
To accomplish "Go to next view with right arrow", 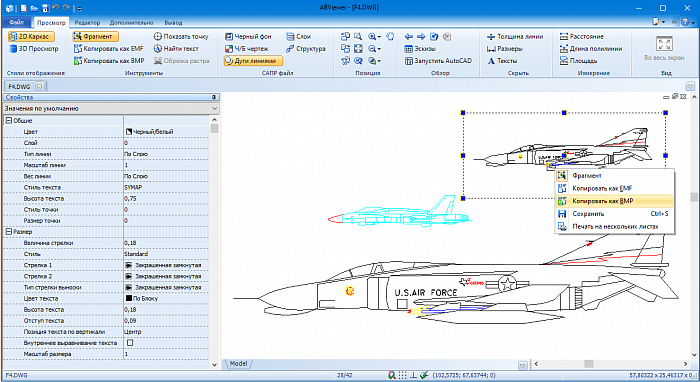I will (x=421, y=37).
